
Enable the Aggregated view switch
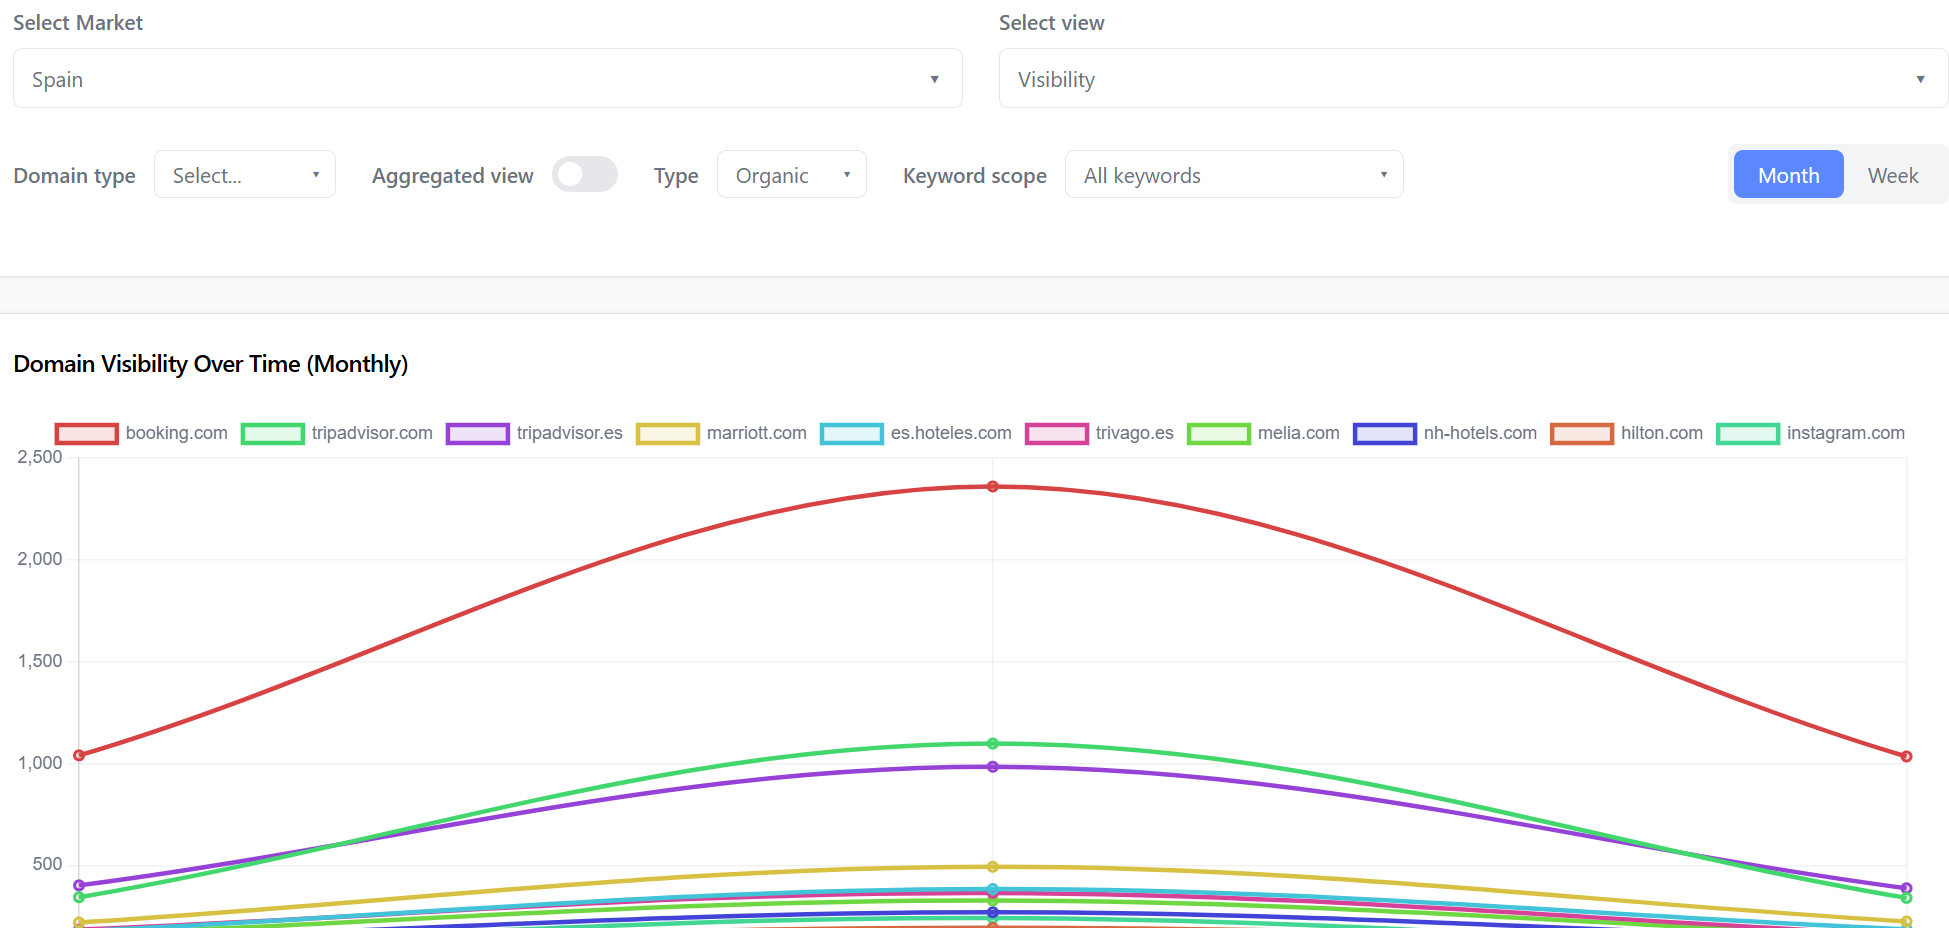585,175
